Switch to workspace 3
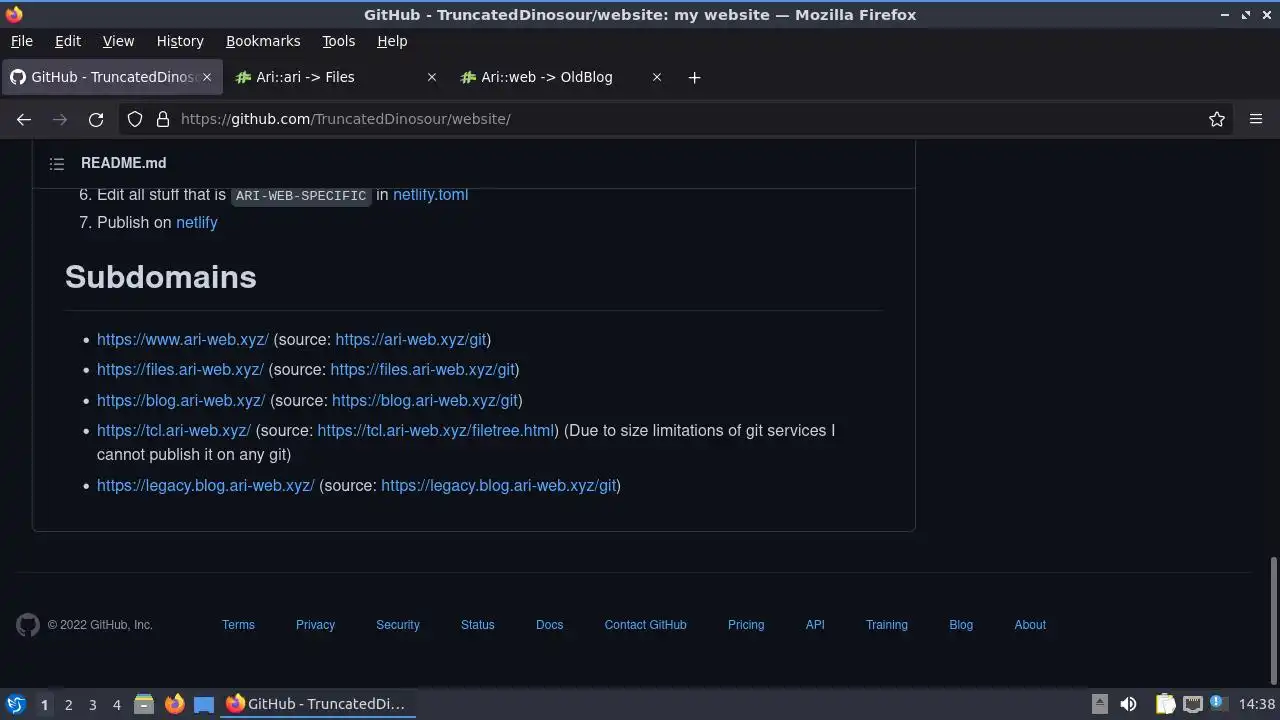 pyautogui.click(x=92, y=705)
